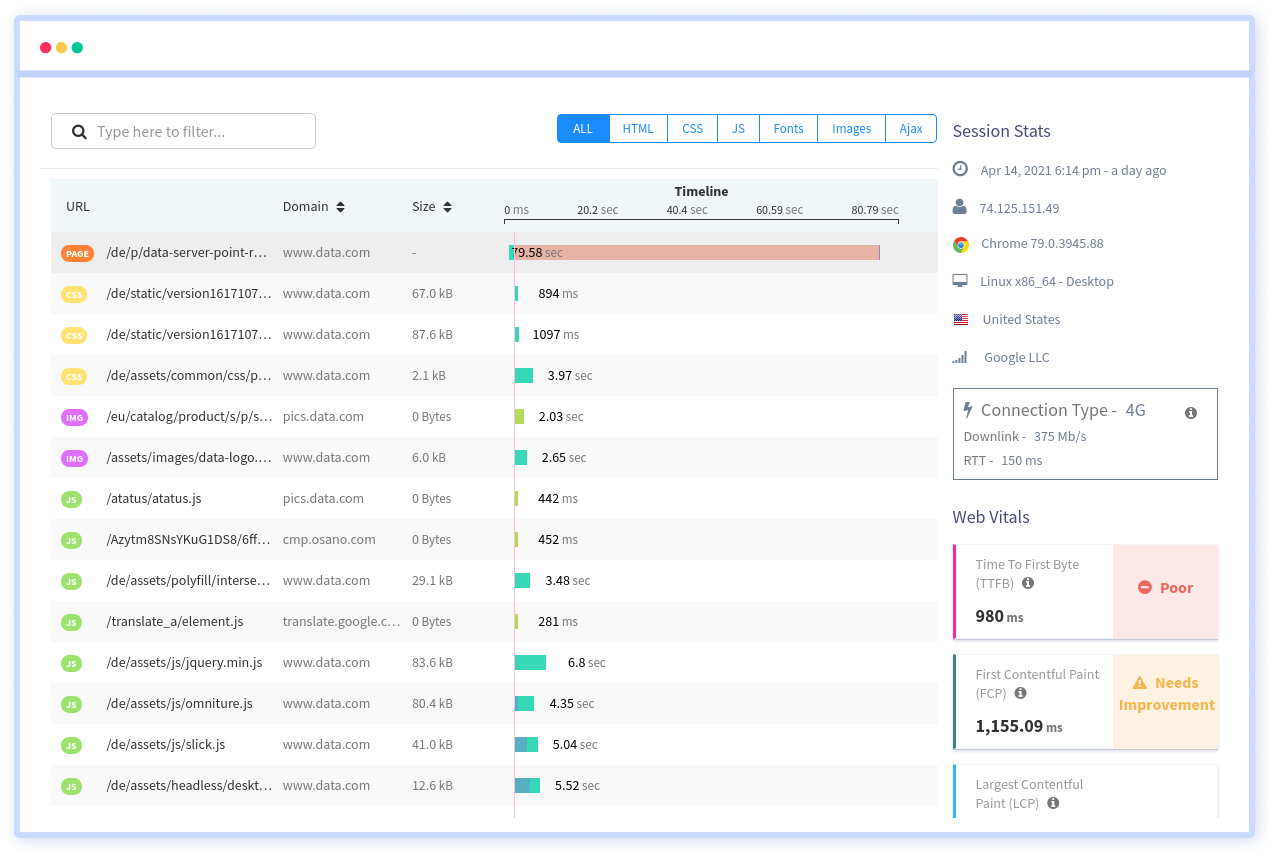
Task: Select the Ajax filter tab
Action: point(910,129)
